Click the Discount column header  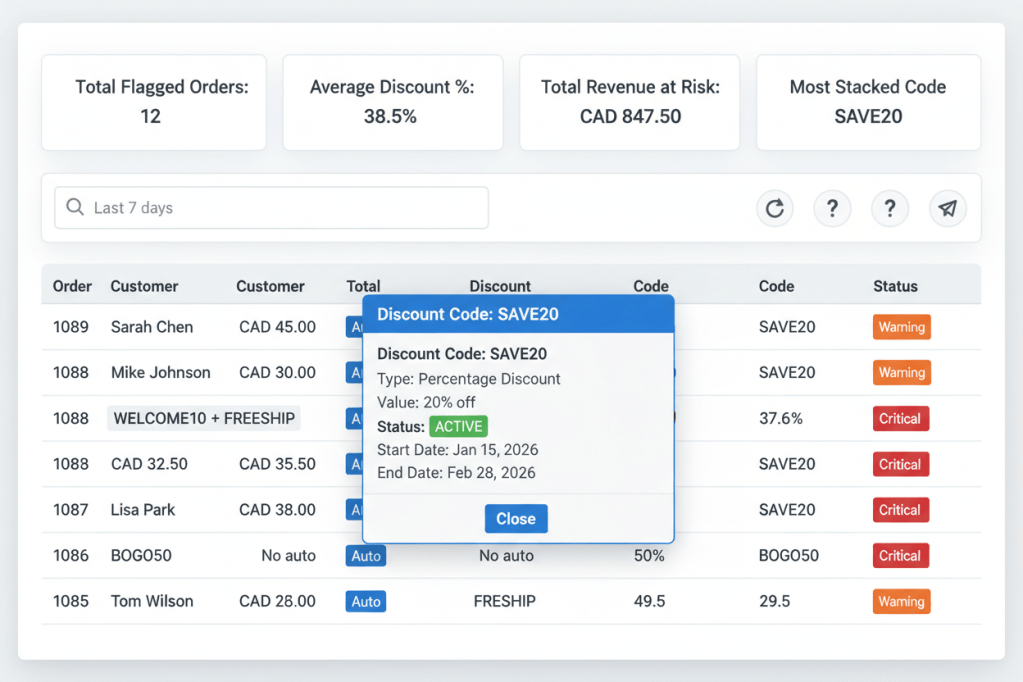click(x=500, y=286)
